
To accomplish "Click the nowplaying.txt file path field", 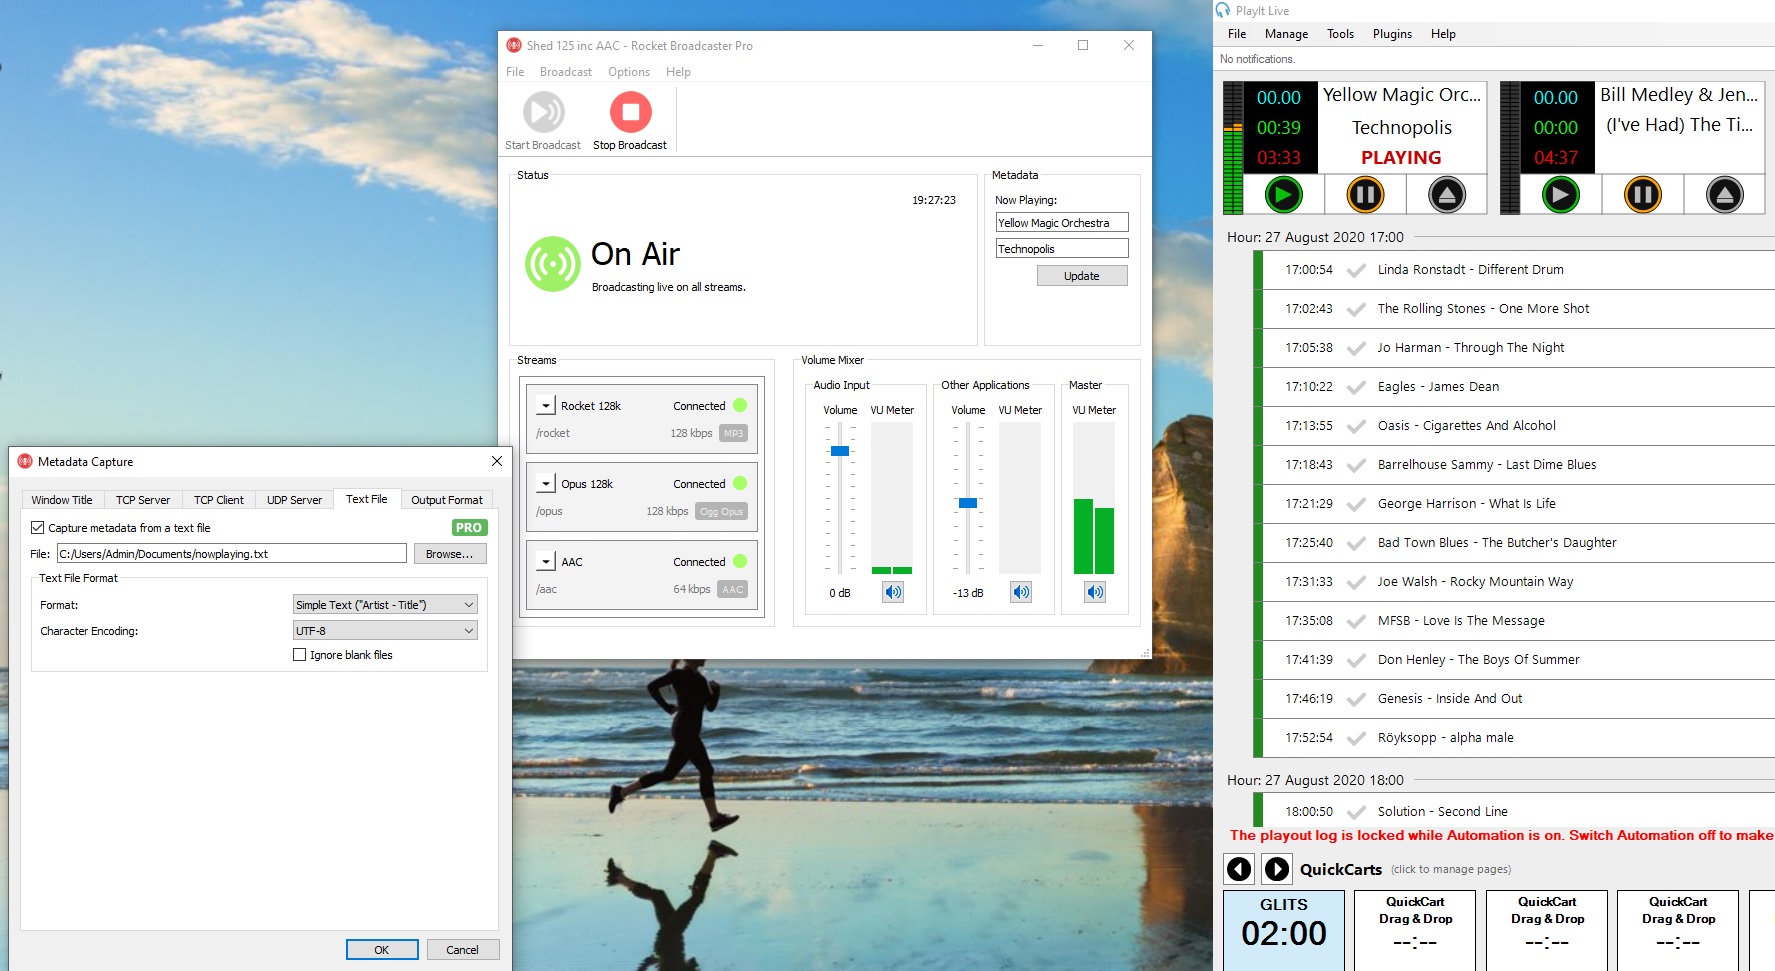I will tap(232, 554).
